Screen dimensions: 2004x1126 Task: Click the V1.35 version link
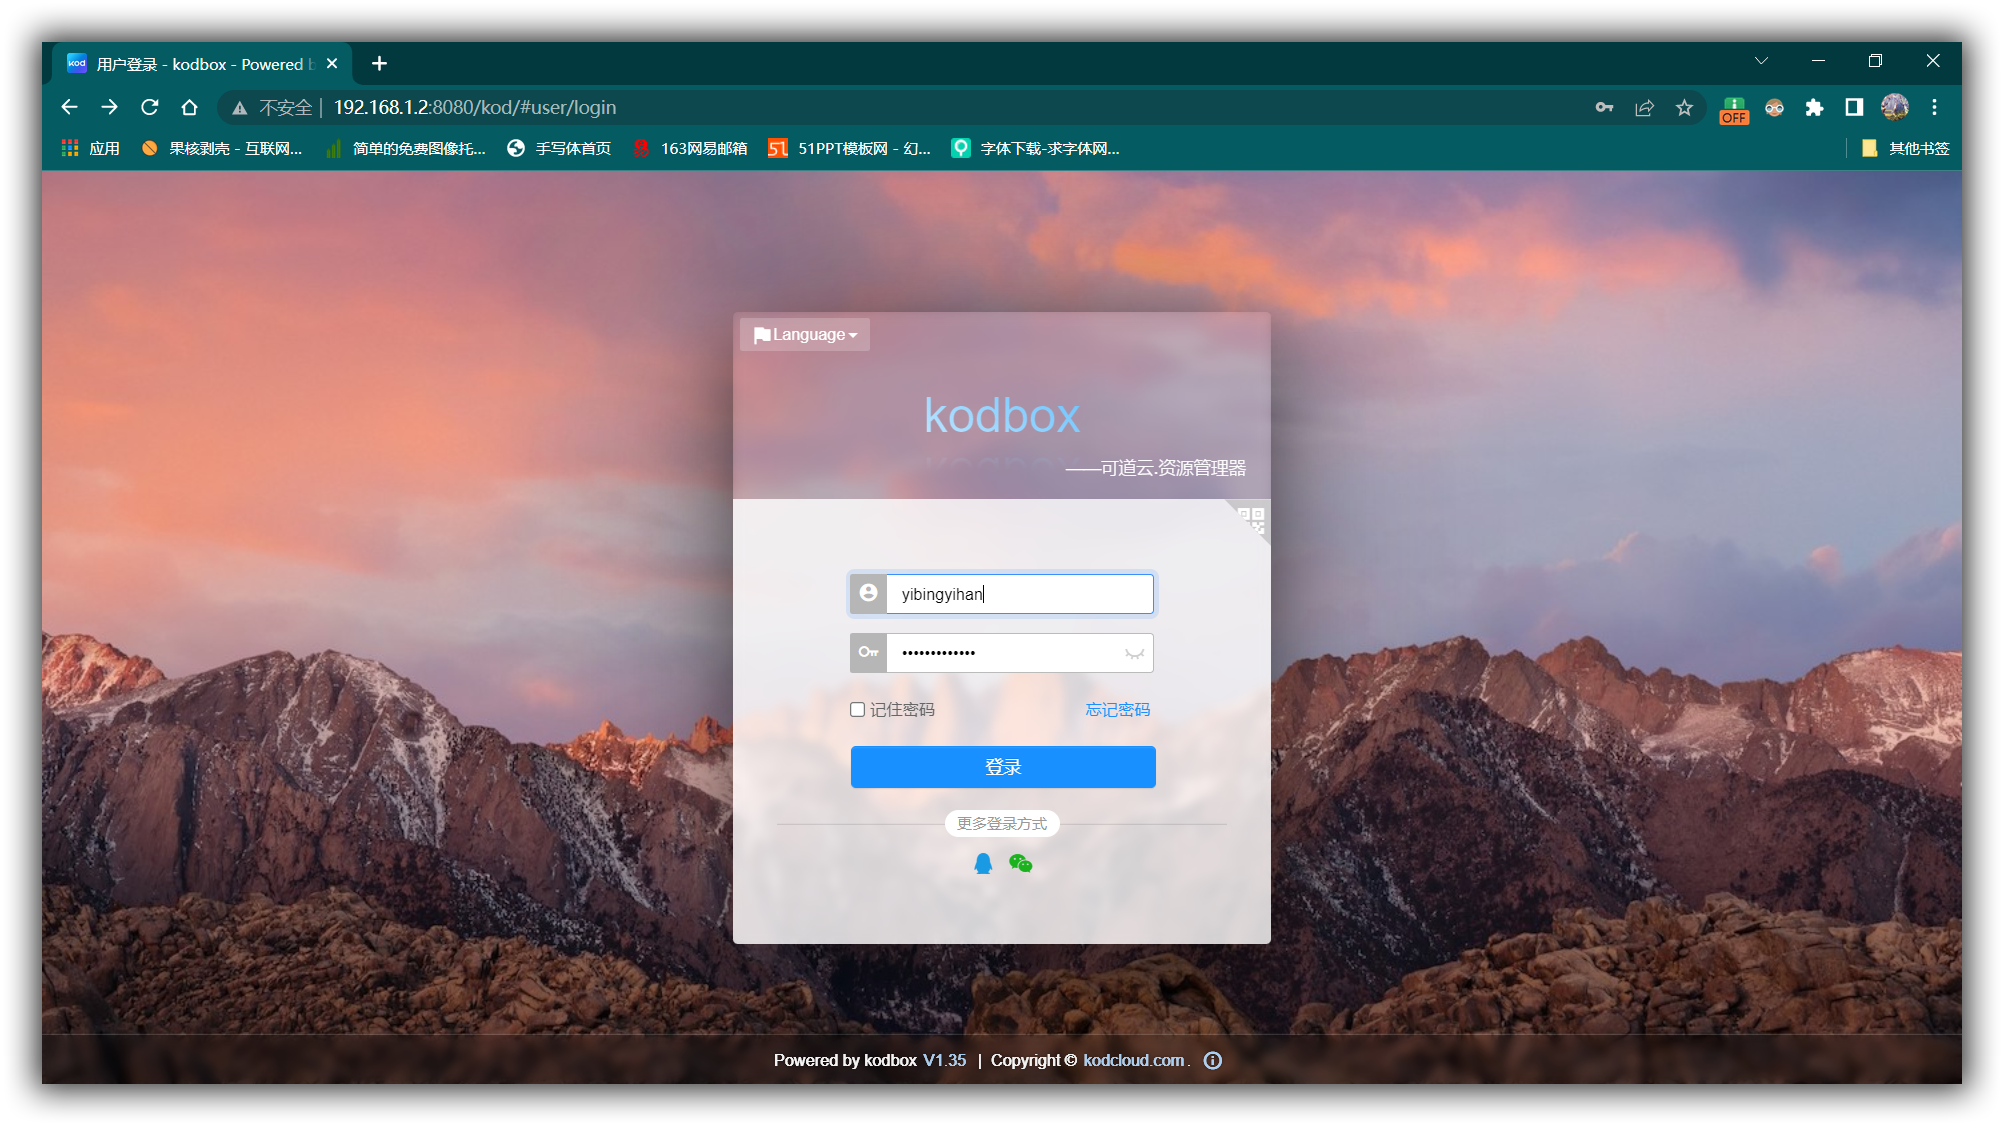point(944,1061)
